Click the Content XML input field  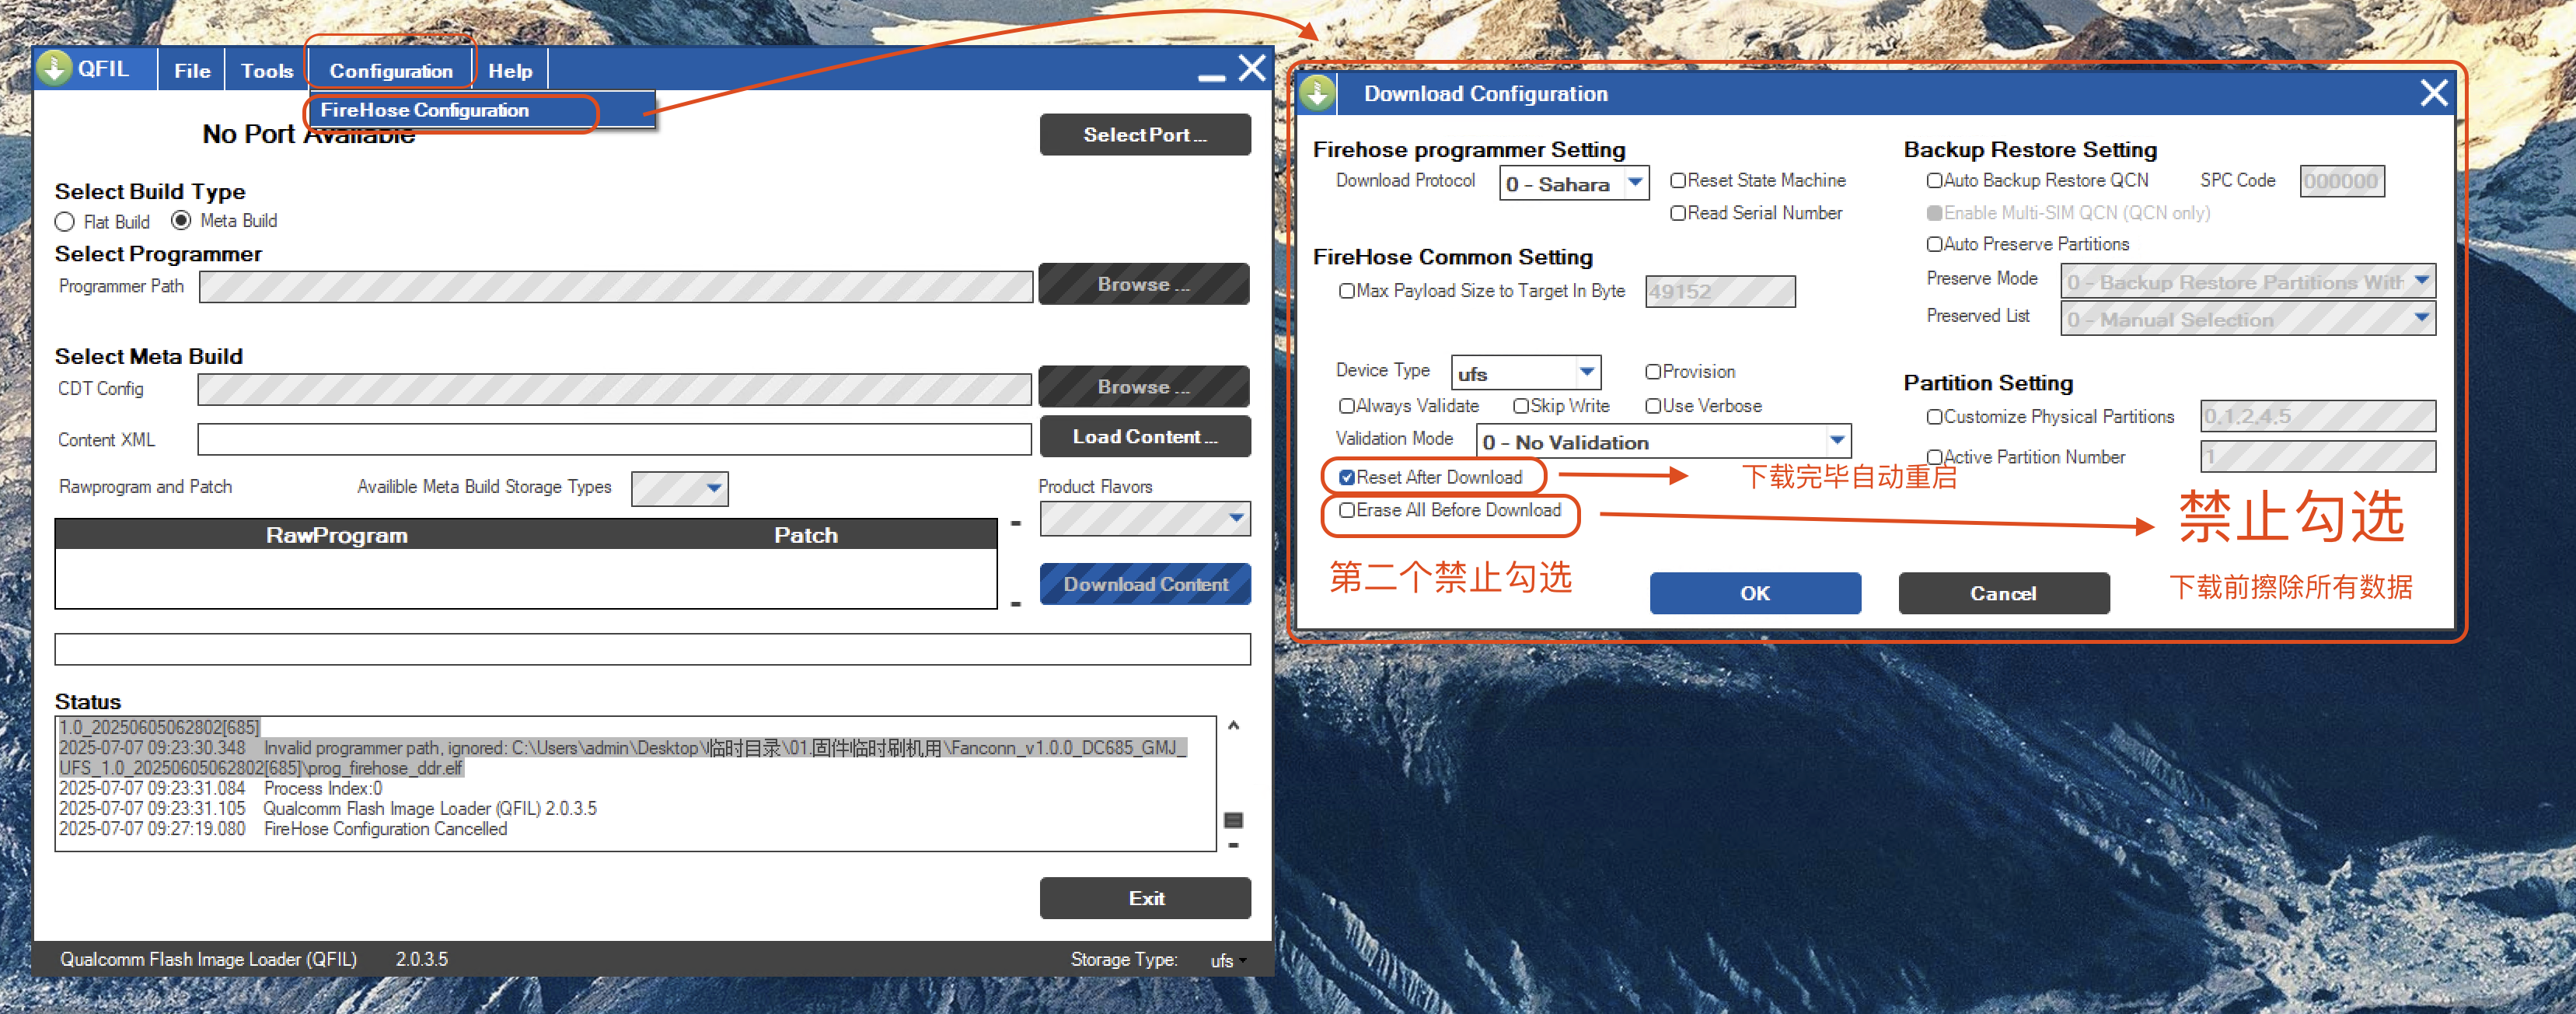(613, 439)
